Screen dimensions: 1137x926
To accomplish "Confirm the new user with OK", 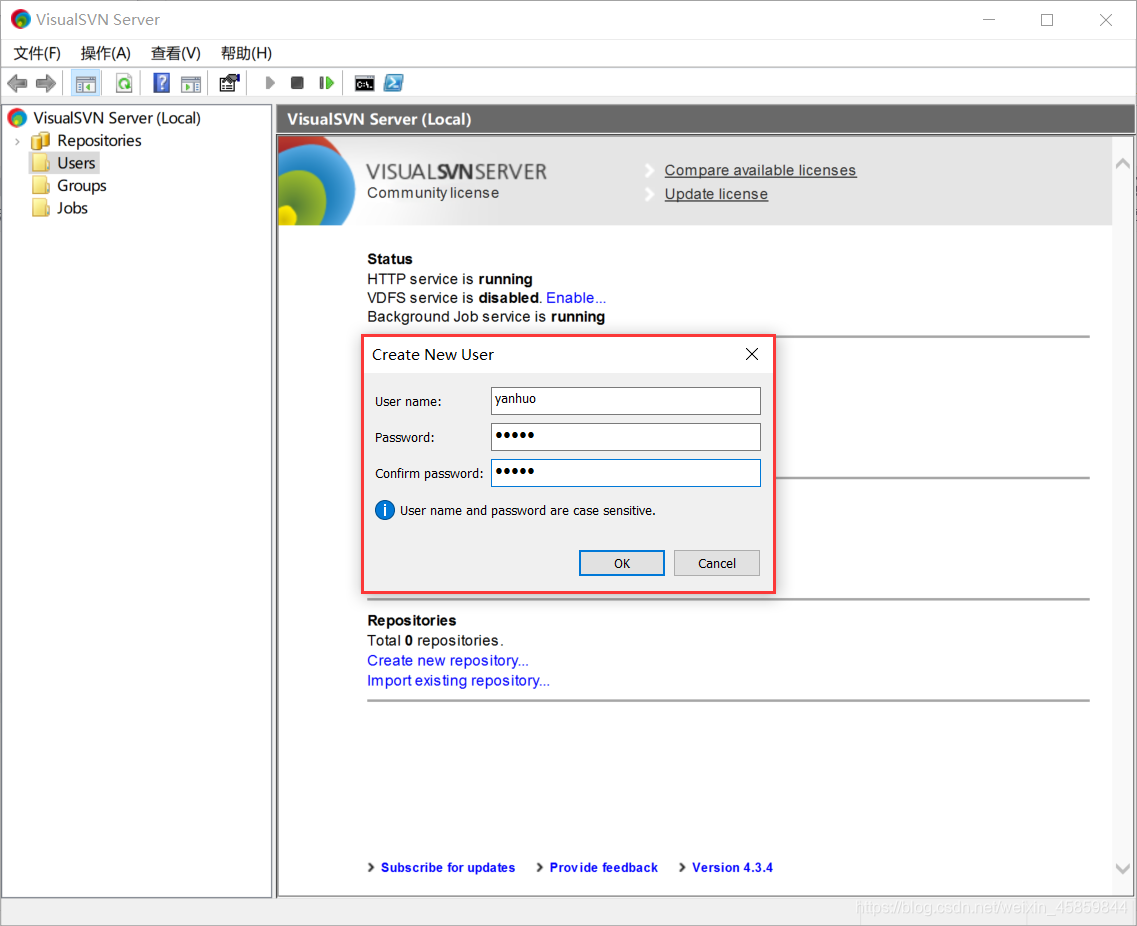I will click(621, 563).
